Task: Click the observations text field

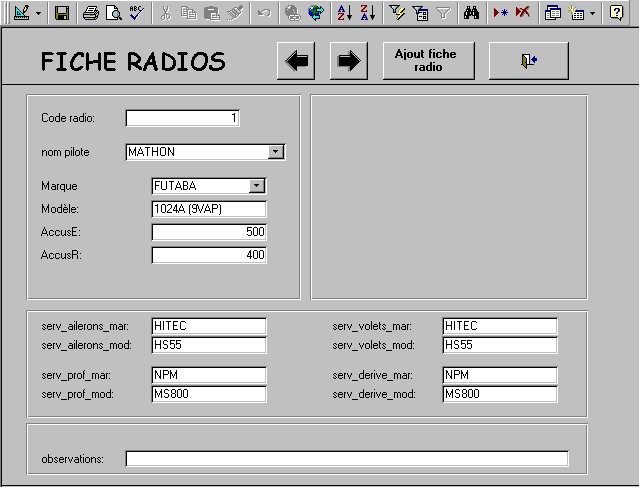Action: click(347, 458)
